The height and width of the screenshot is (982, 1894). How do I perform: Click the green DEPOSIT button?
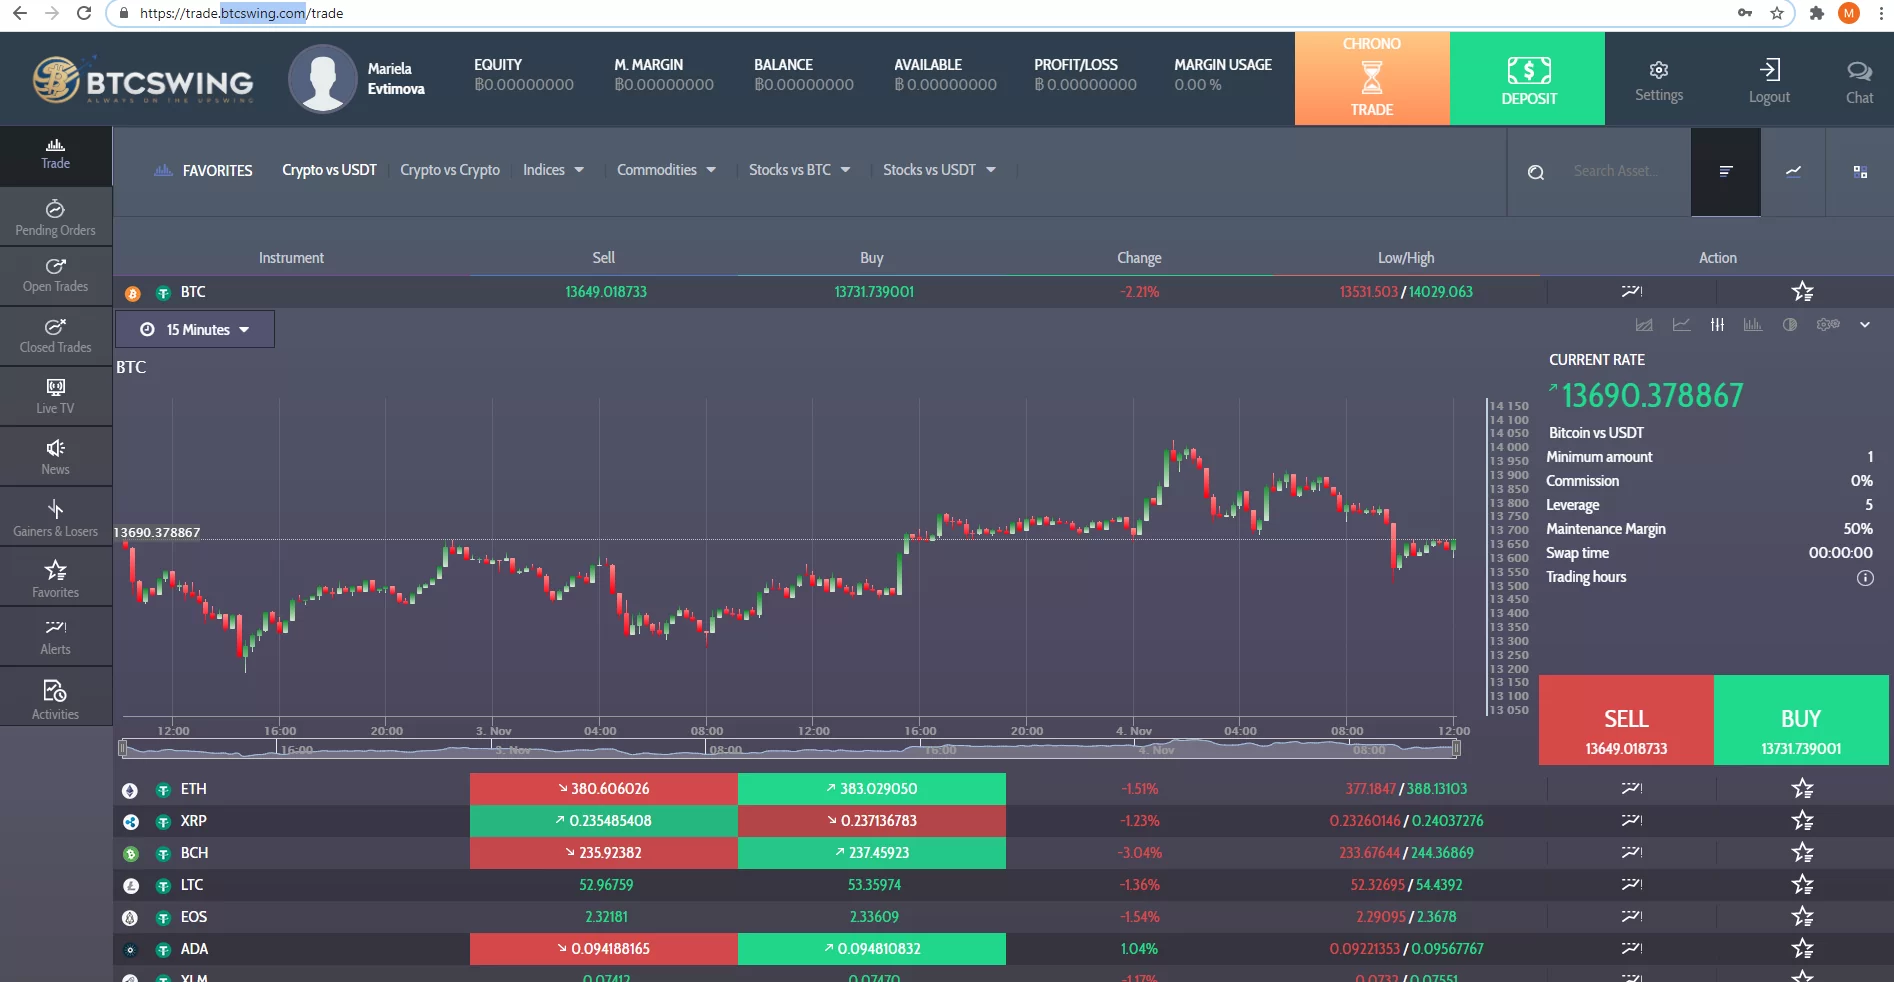(1528, 78)
